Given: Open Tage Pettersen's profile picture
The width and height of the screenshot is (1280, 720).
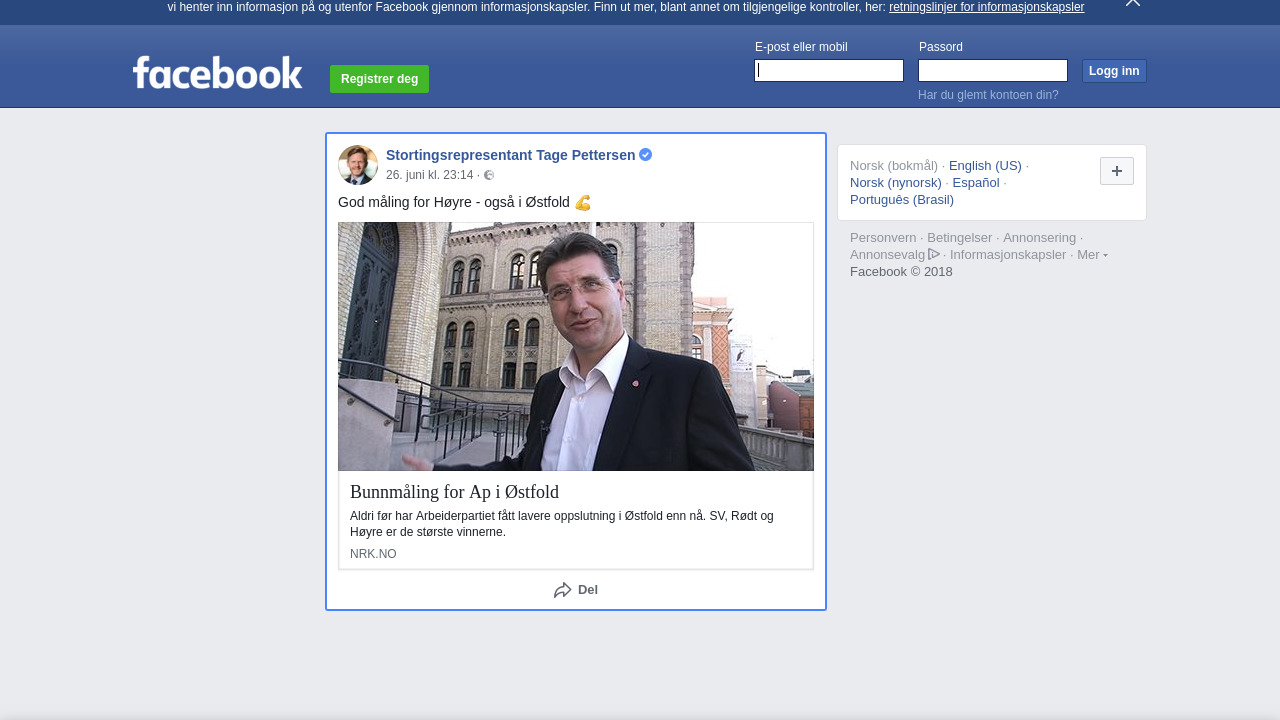Looking at the screenshot, I should point(358,165).
